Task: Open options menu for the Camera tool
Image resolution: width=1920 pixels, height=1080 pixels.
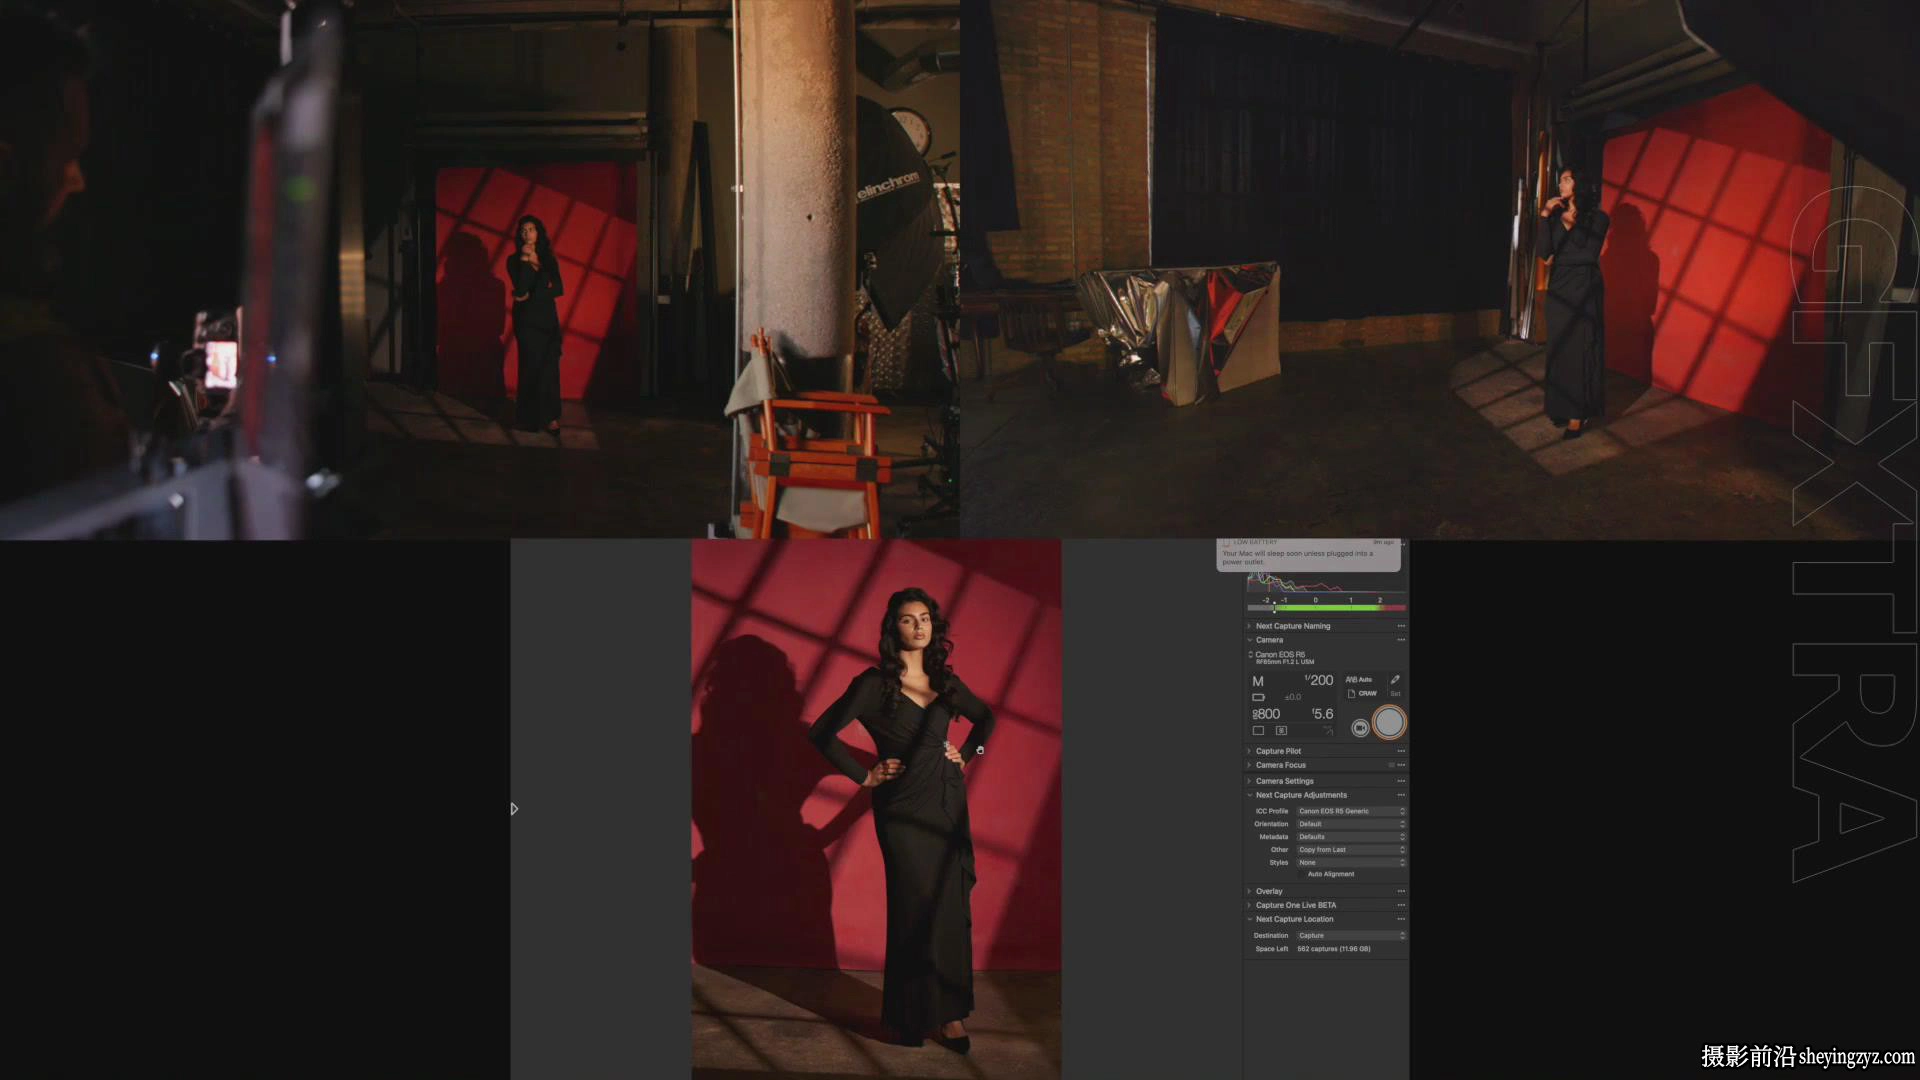Action: 1401,640
